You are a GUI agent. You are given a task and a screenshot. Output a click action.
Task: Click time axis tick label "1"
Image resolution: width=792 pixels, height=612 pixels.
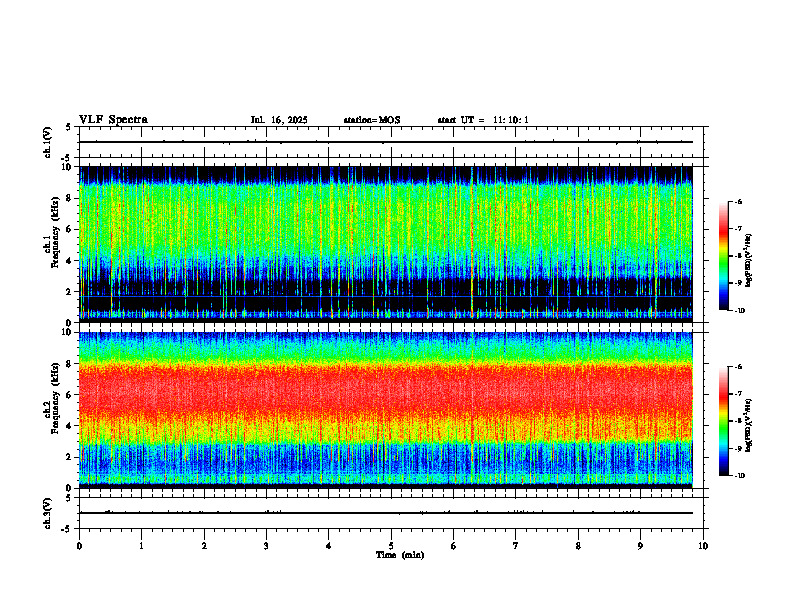[x=141, y=546]
